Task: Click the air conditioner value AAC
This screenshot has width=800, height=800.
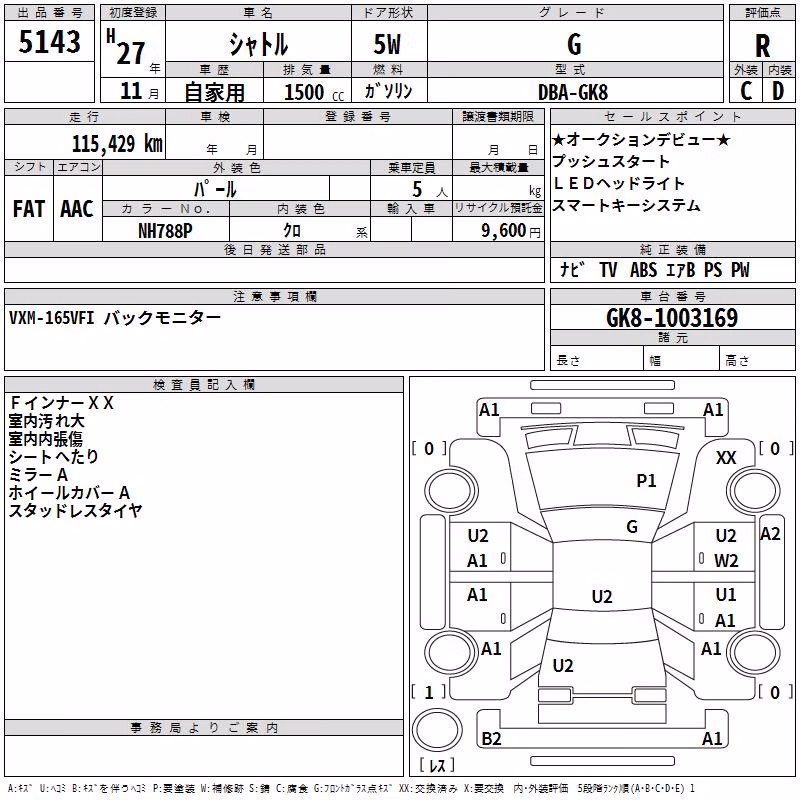Action: point(77,209)
